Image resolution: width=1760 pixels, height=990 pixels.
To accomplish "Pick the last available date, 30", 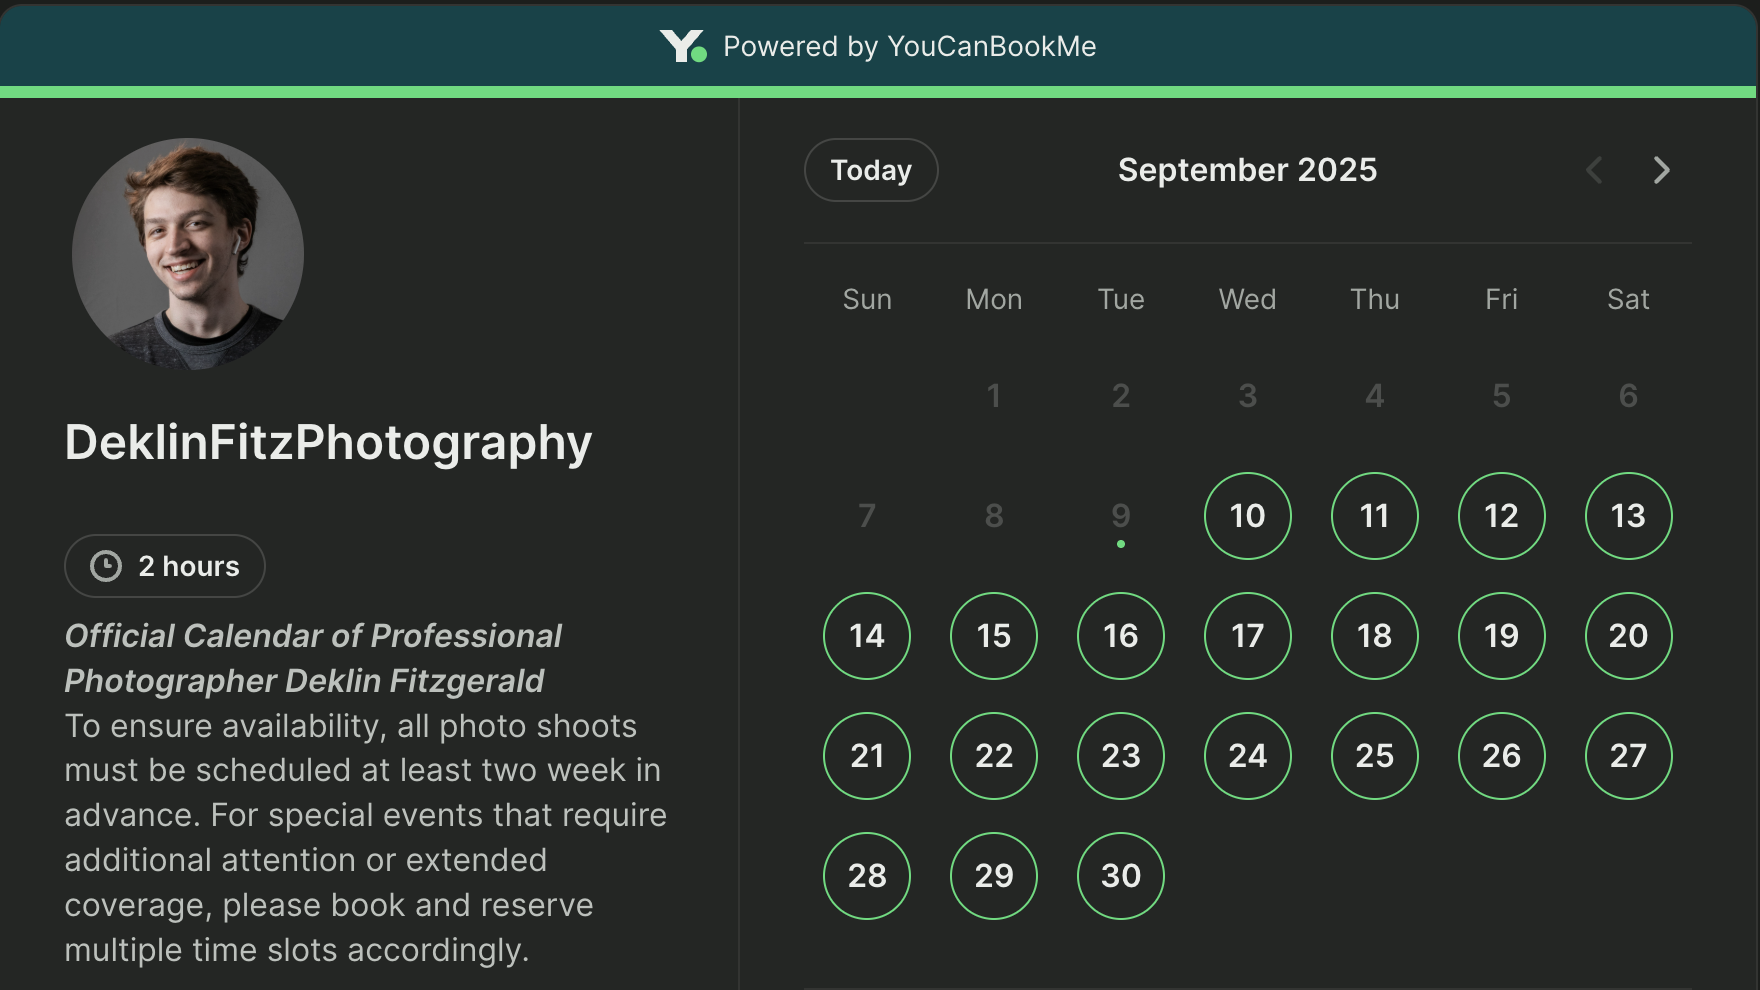I will [1120, 876].
